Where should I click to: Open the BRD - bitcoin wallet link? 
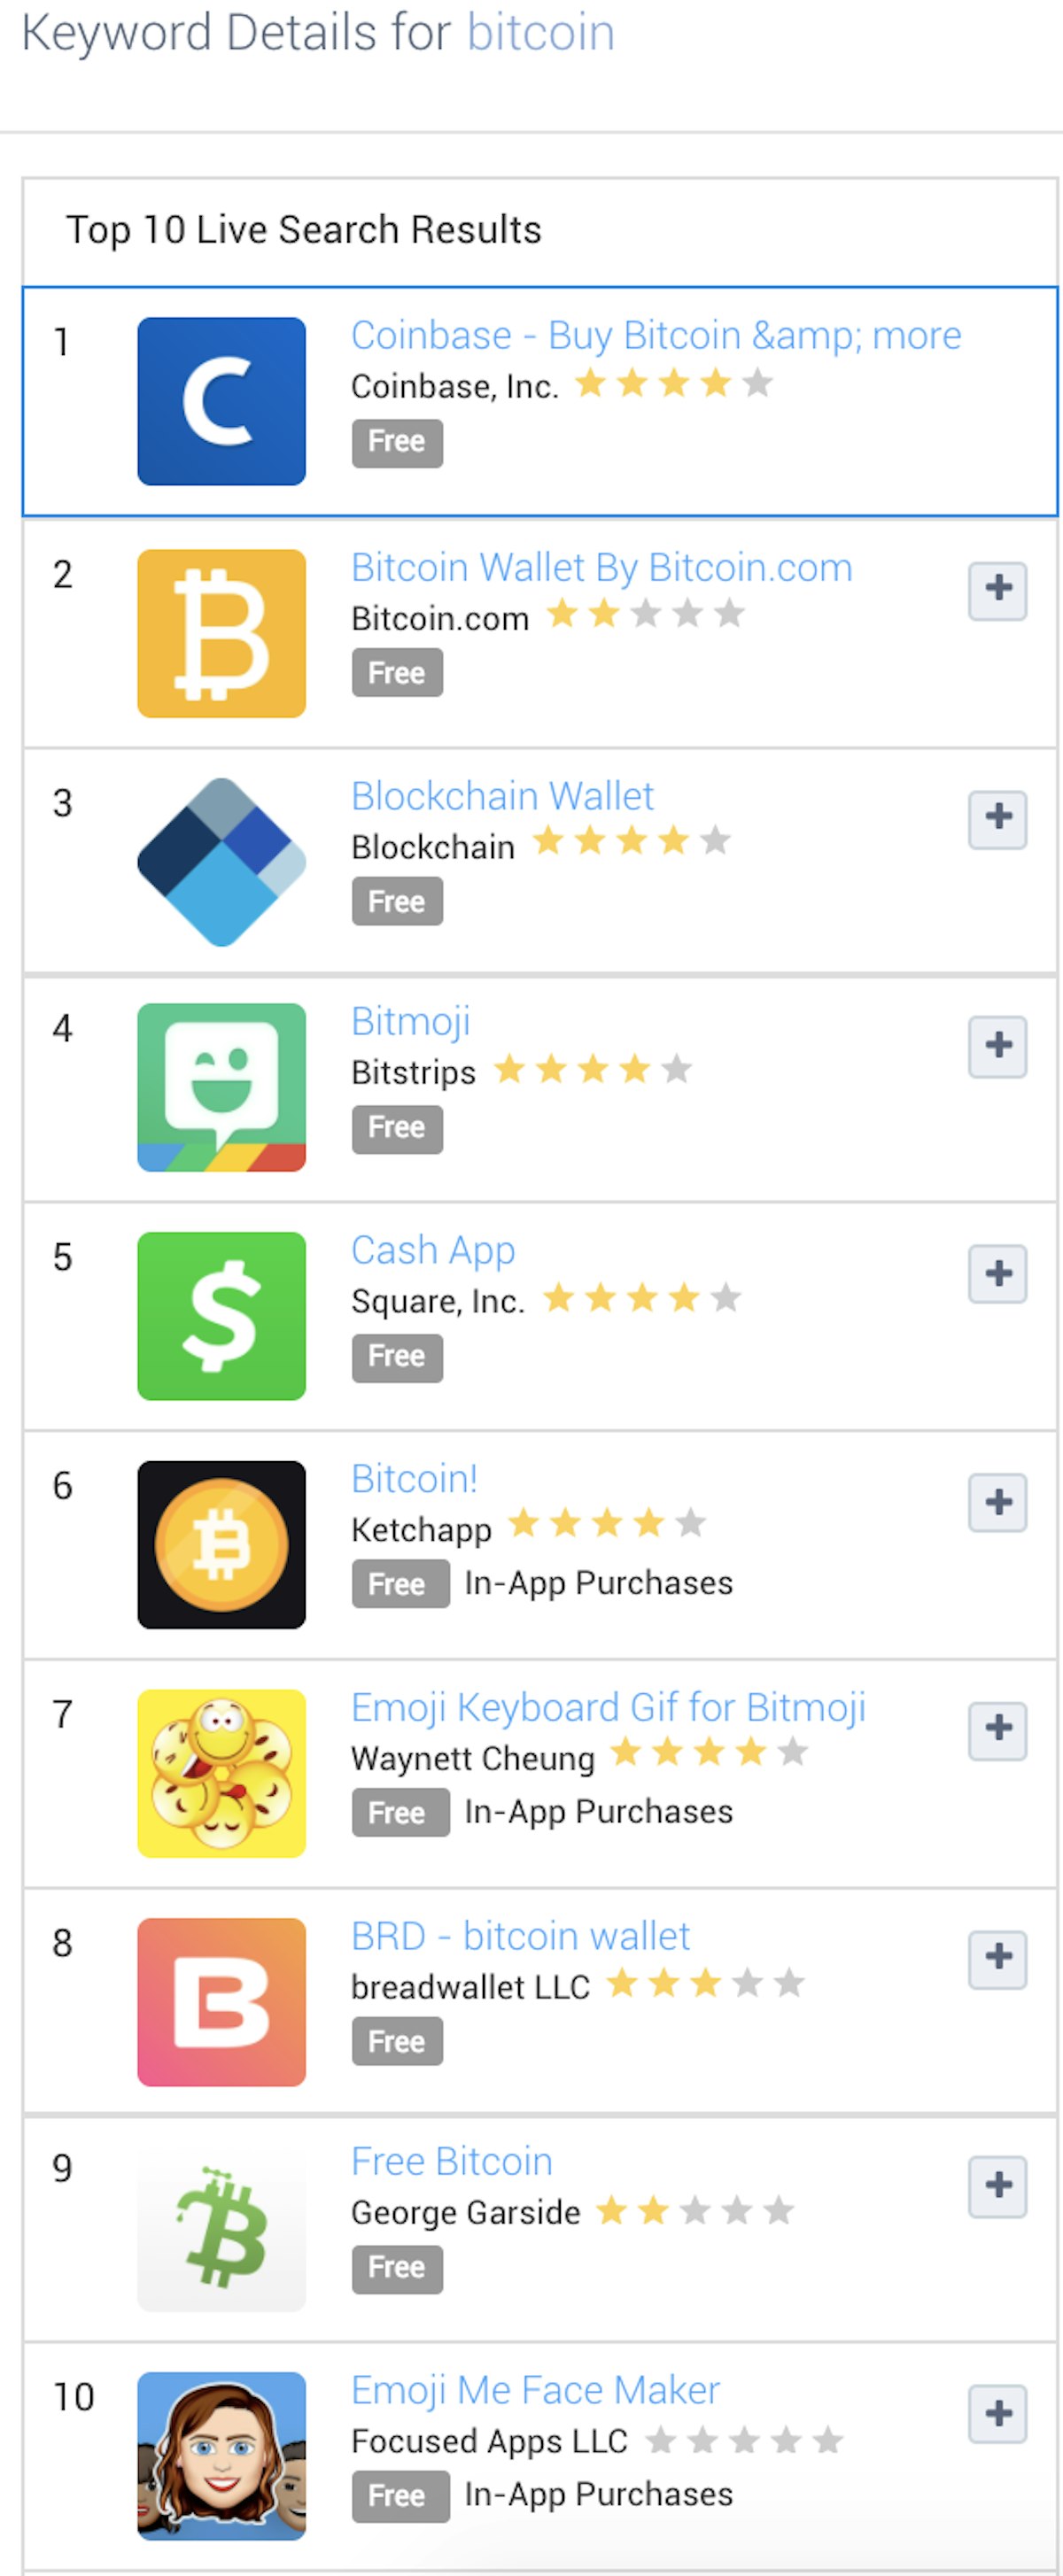click(x=520, y=1937)
